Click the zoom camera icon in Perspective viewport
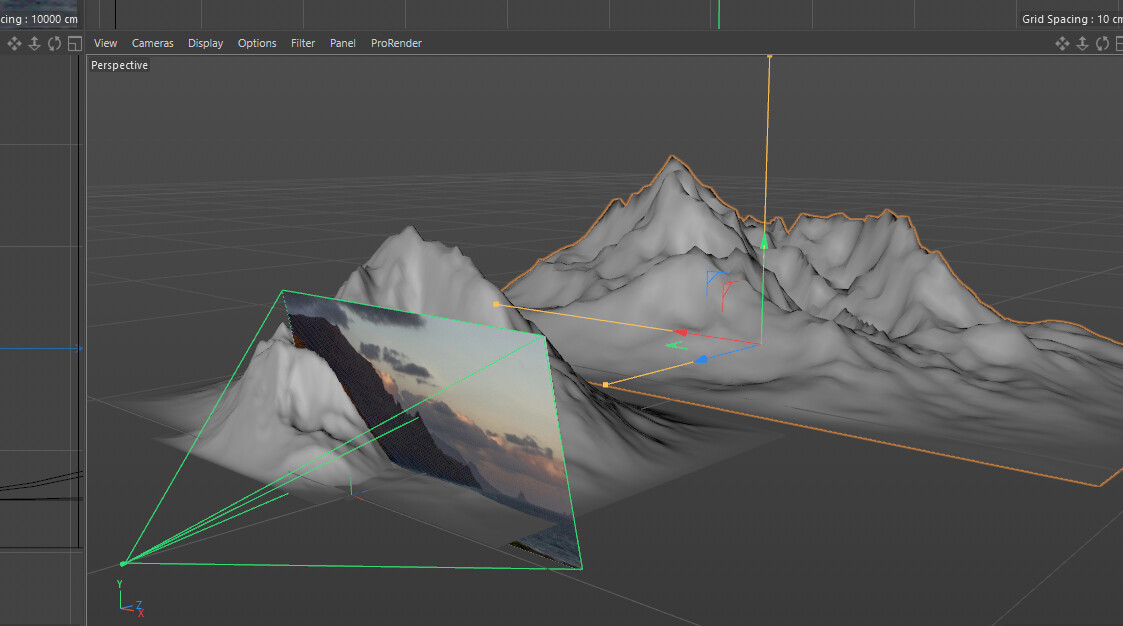The image size is (1123, 626). coord(1082,44)
